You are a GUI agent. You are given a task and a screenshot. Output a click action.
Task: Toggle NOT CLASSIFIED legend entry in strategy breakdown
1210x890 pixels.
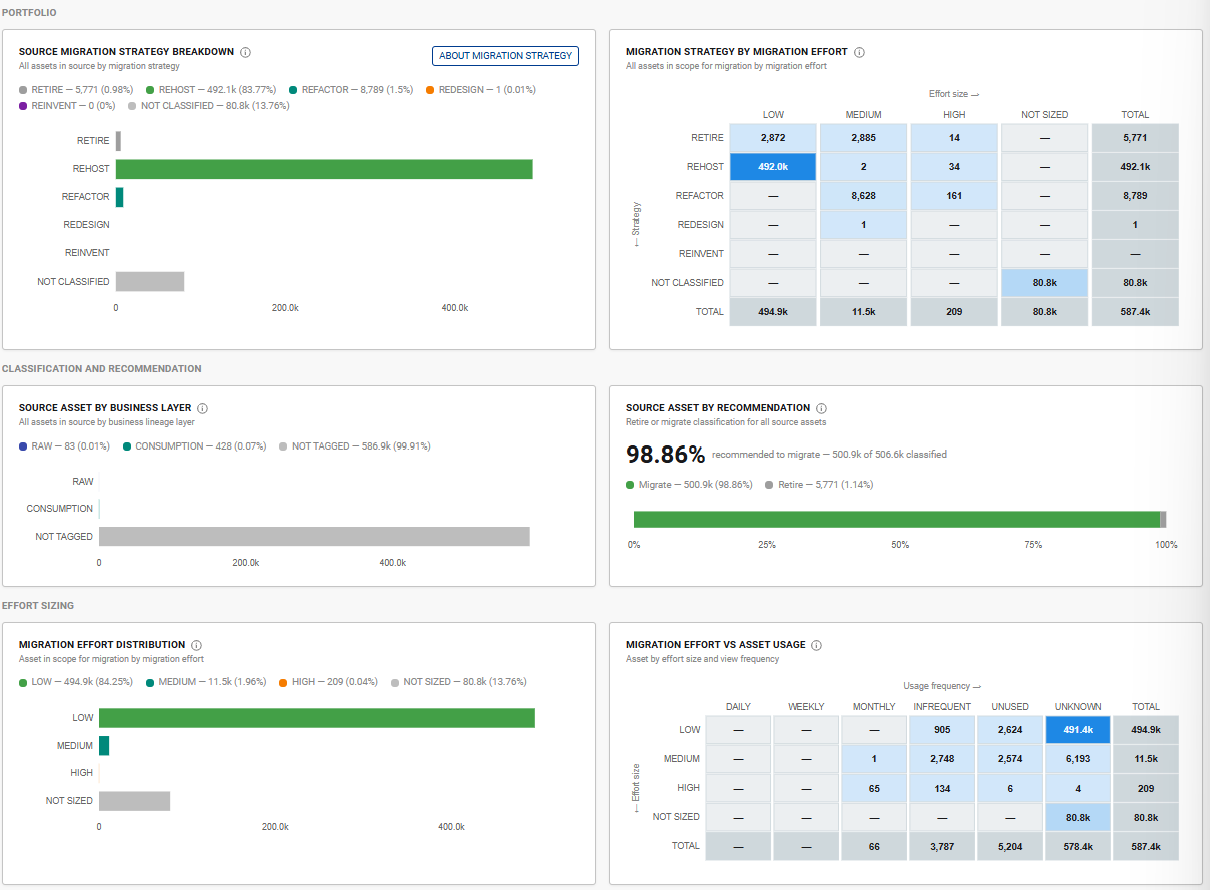point(208,105)
